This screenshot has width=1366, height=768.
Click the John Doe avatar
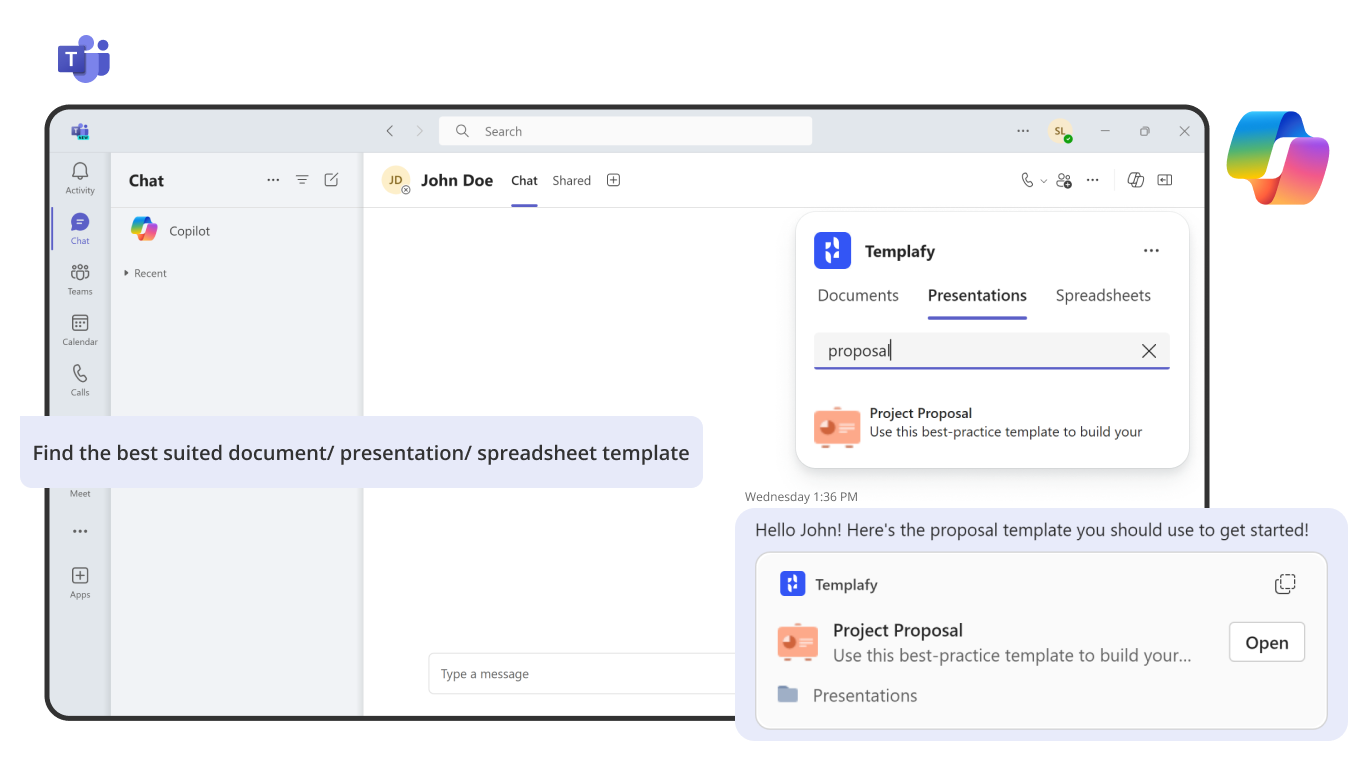(x=396, y=180)
